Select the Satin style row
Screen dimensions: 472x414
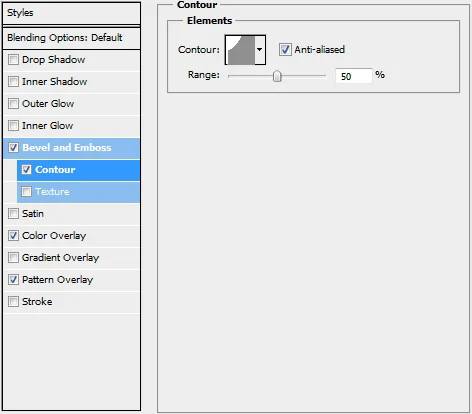tap(71, 214)
